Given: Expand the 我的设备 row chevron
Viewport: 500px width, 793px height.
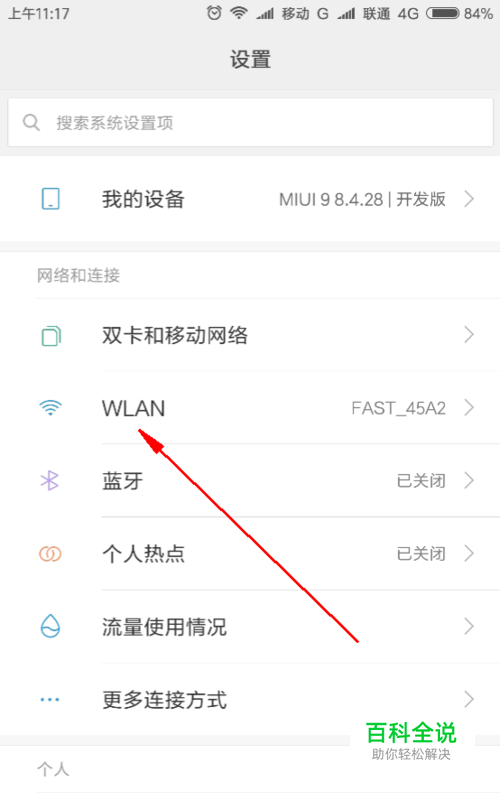Looking at the screenshot, I should 469,199.
